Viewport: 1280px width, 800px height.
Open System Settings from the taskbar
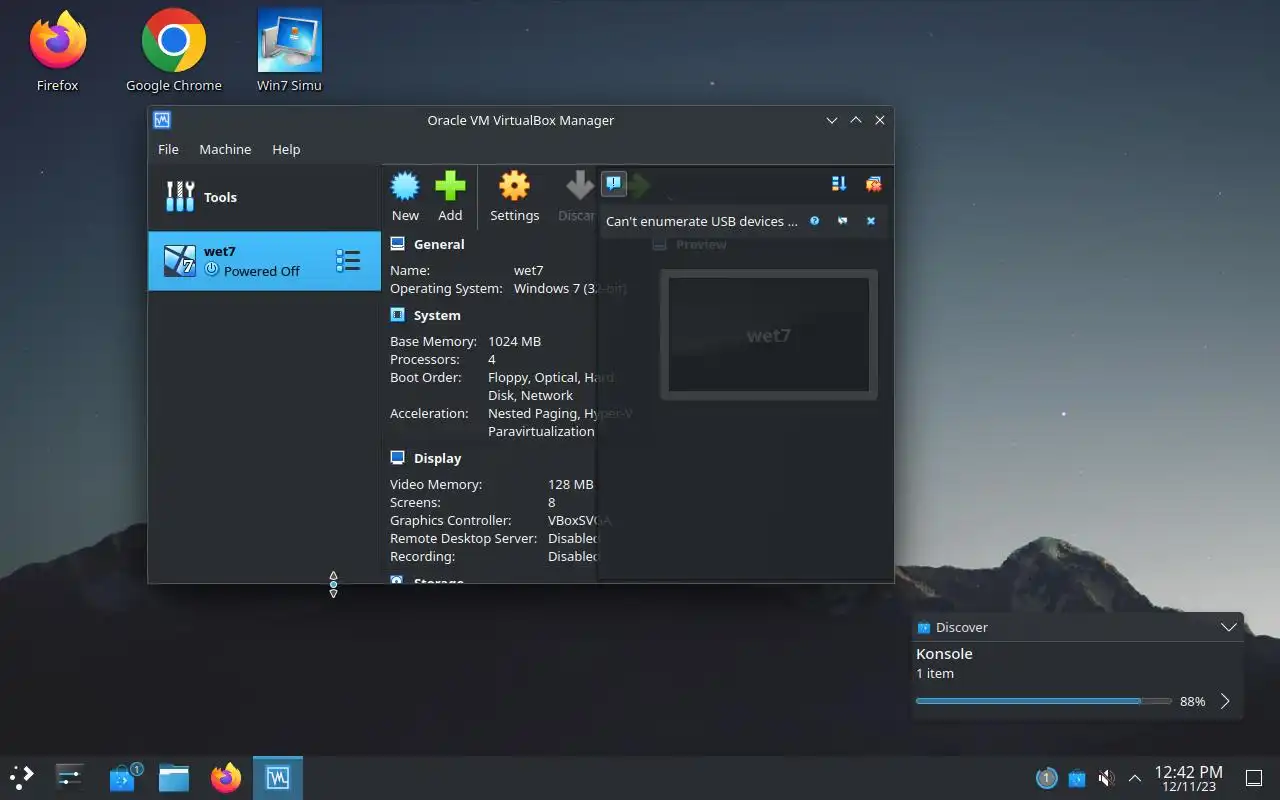click(x=70, y=777)
